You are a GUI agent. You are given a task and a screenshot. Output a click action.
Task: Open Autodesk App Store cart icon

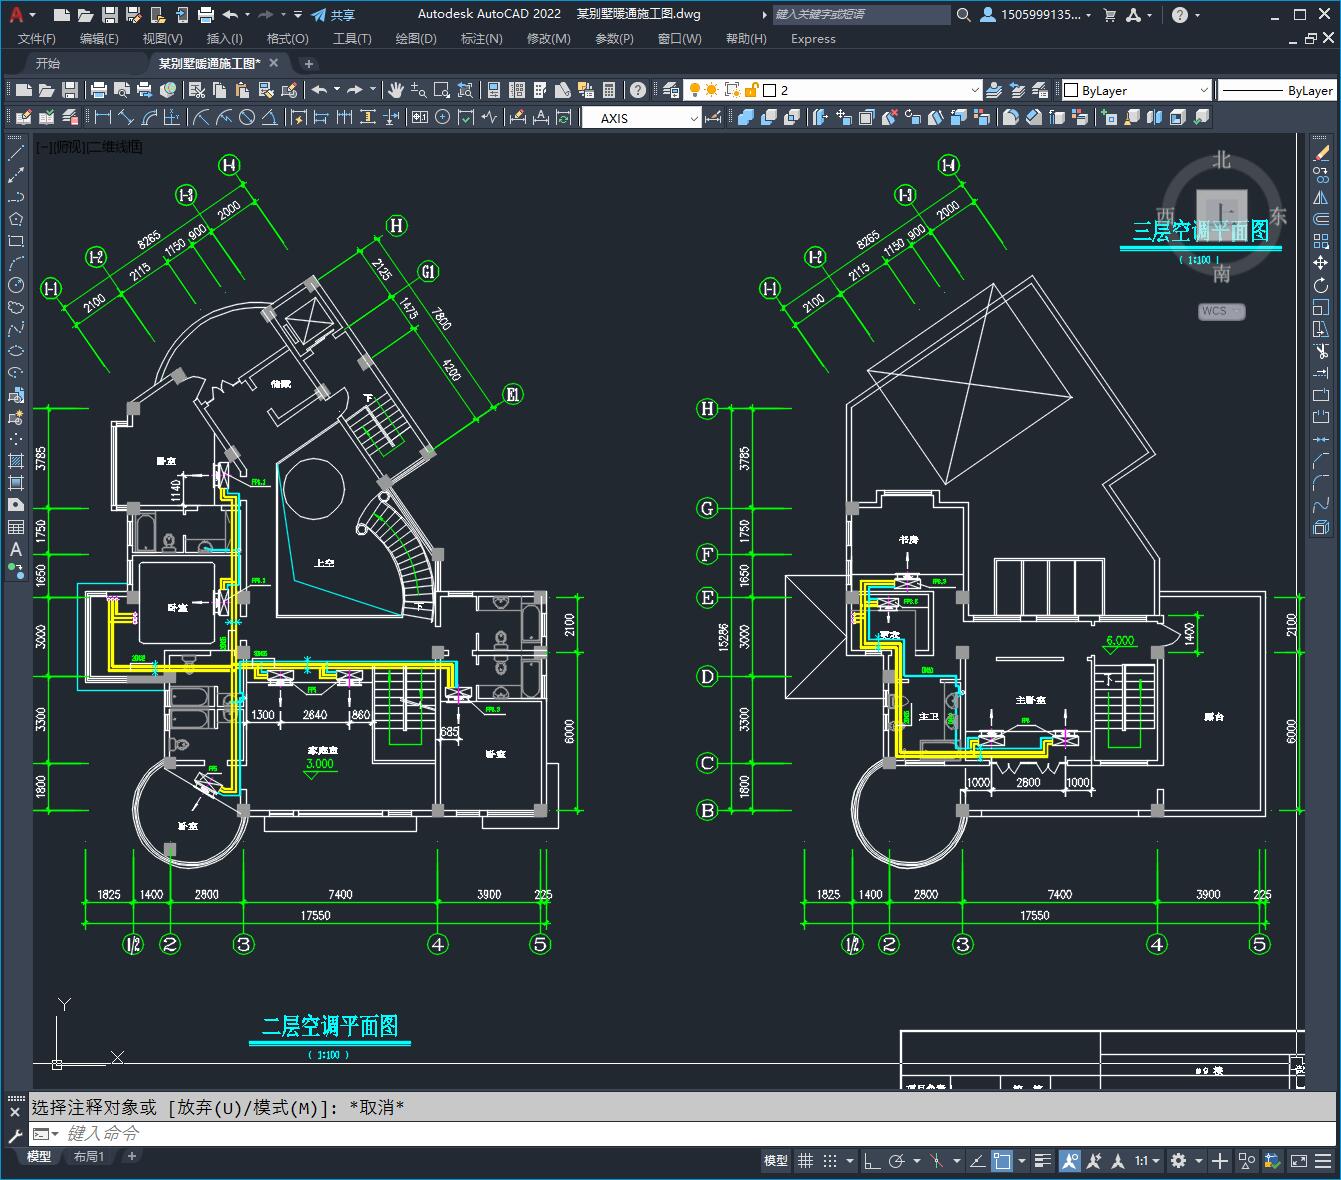(x=1110, y=15)
